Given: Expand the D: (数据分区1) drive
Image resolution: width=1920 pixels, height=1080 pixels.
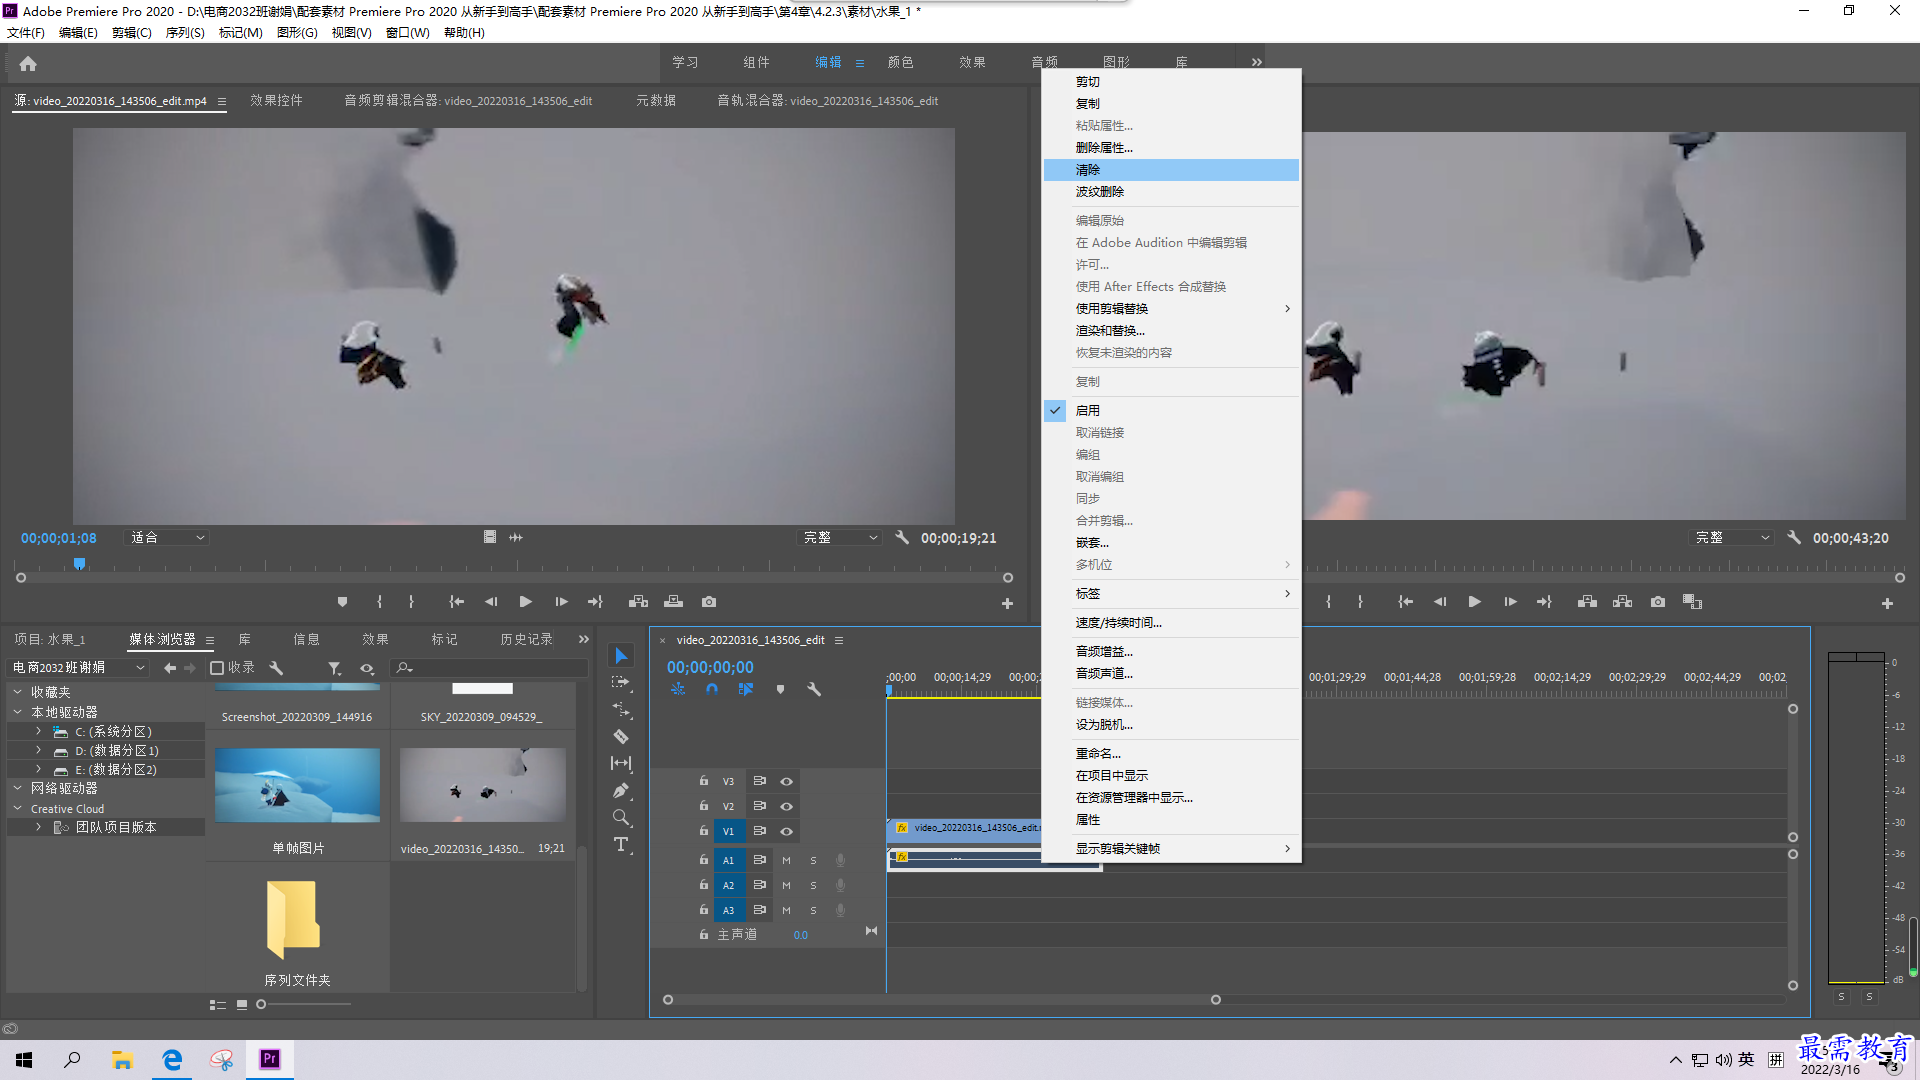Looking at the screenshot, I should coord(38,751).
